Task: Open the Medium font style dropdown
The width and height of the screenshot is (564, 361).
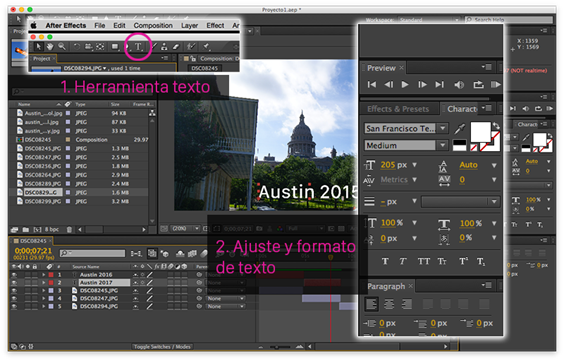Action: pyautogui.click(x=443, y=145)
